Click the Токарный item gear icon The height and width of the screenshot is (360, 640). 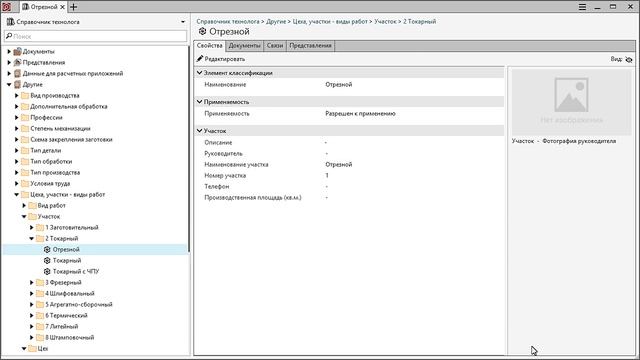pyautogui.click(x=47, y=260)
